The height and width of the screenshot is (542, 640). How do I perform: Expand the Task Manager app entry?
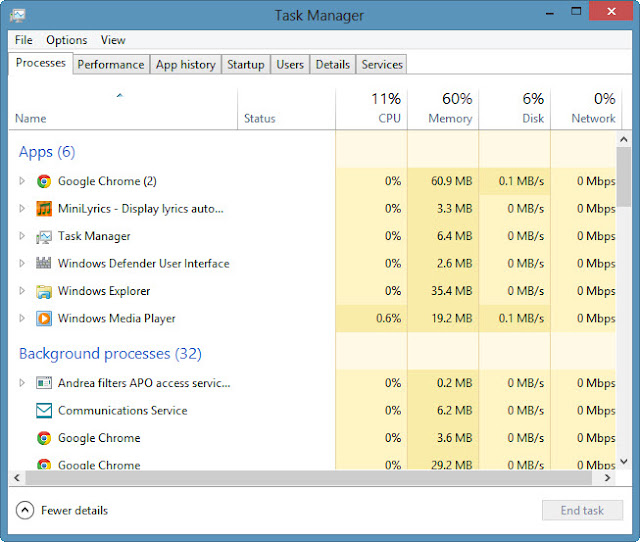click(22, 236)
